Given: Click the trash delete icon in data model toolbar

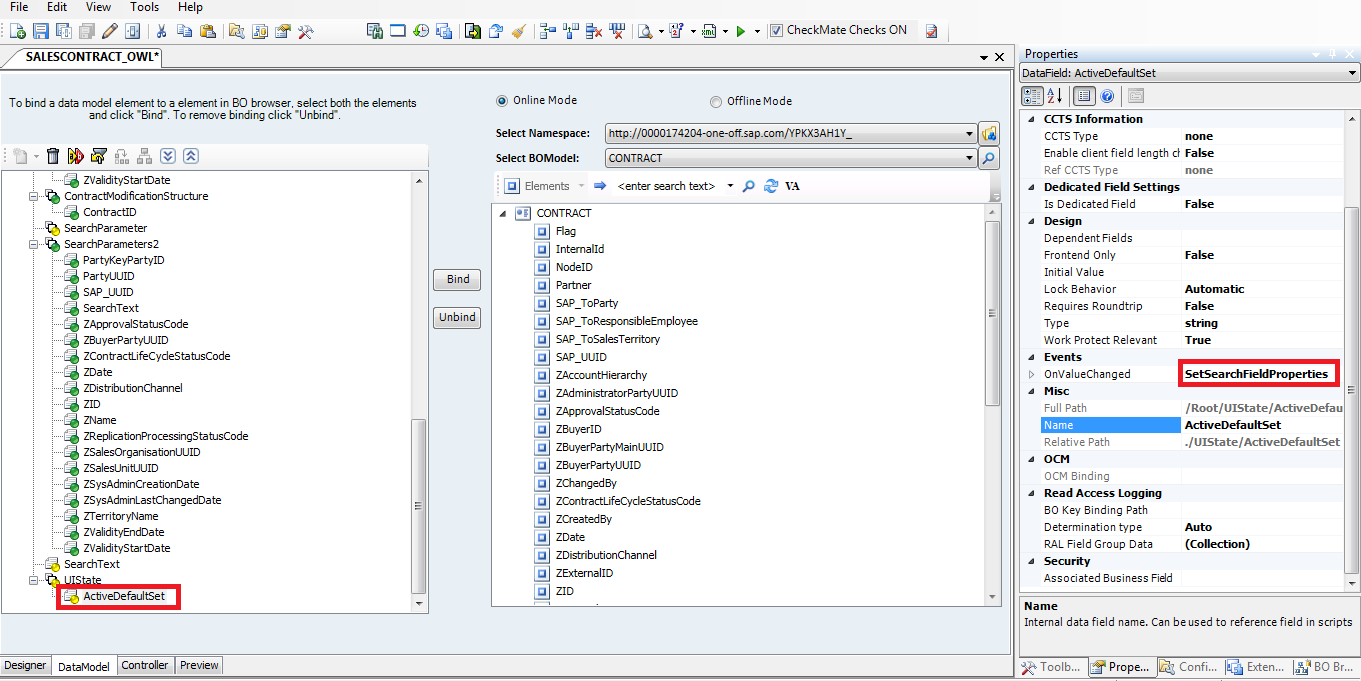Looking at the screenshot, I should (x=53, y=156).
